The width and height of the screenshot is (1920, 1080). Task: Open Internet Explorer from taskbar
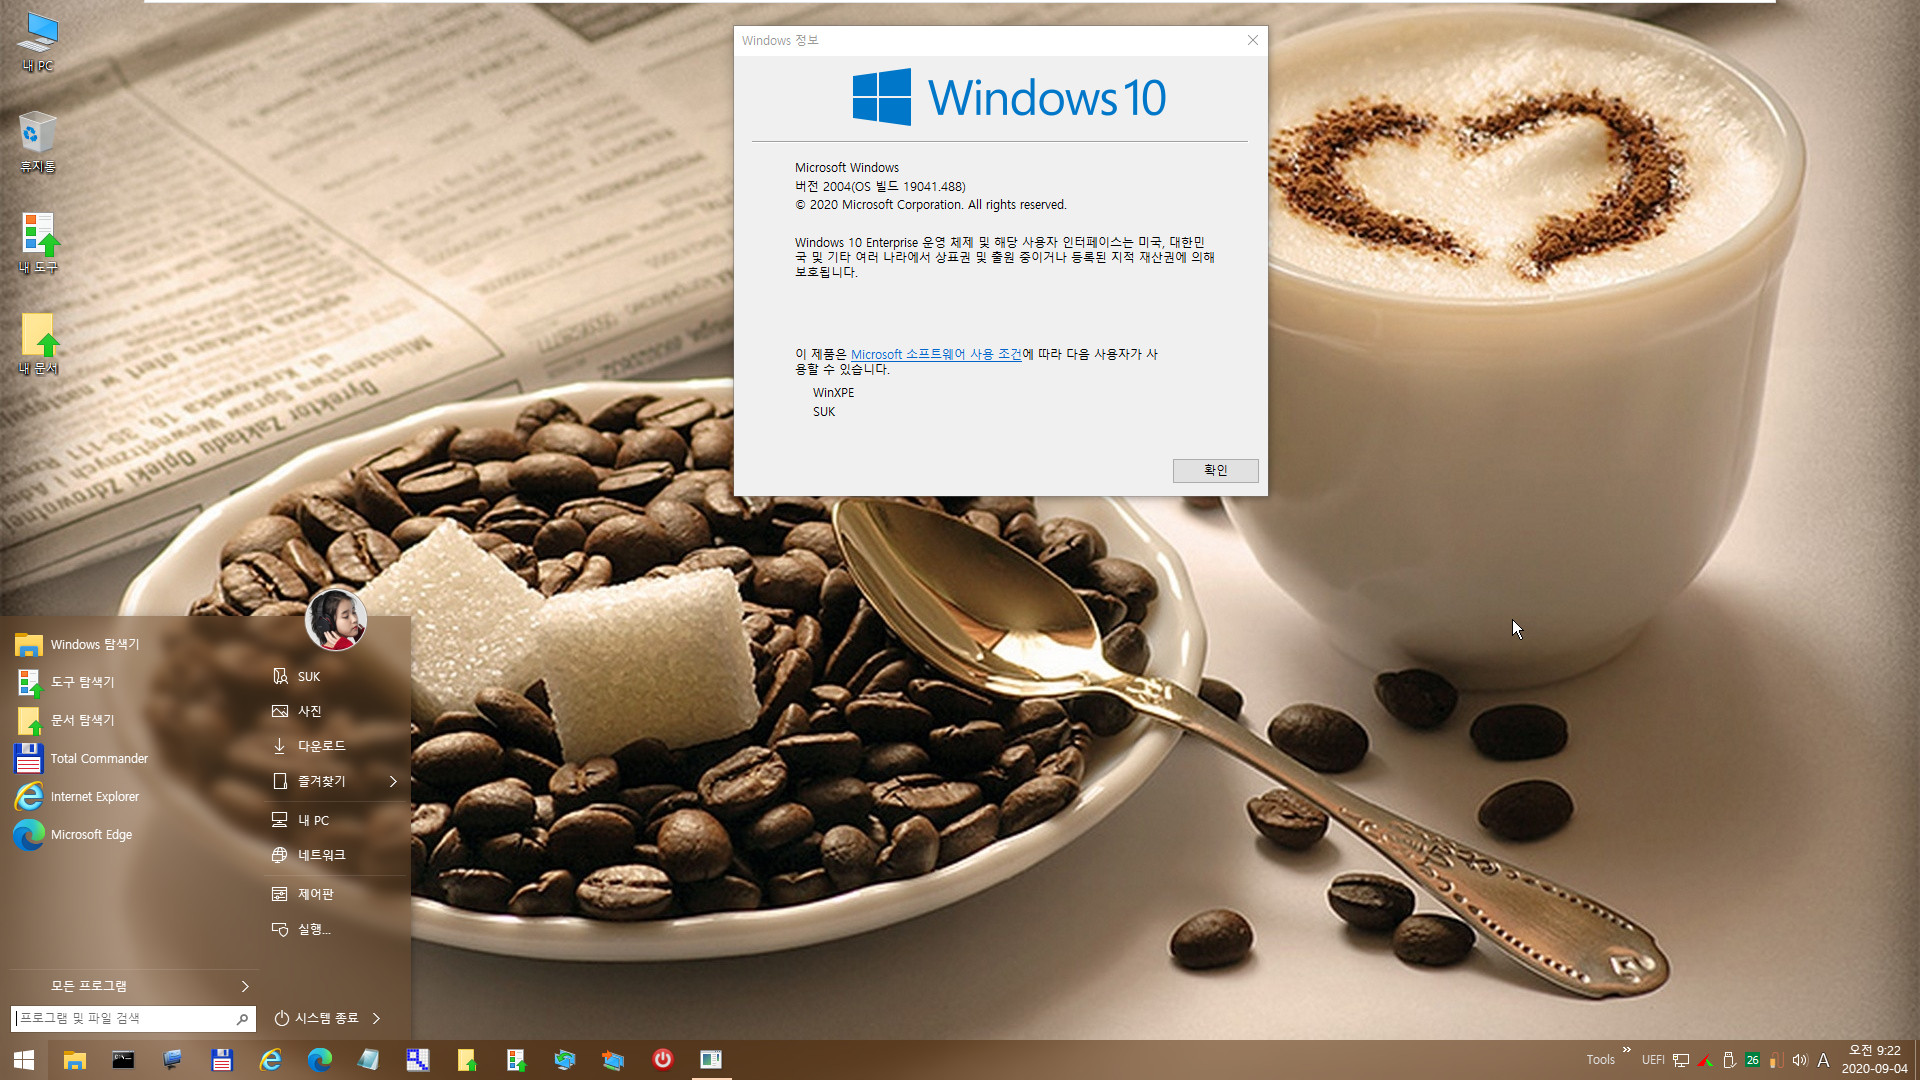(x=270, y=1060)
